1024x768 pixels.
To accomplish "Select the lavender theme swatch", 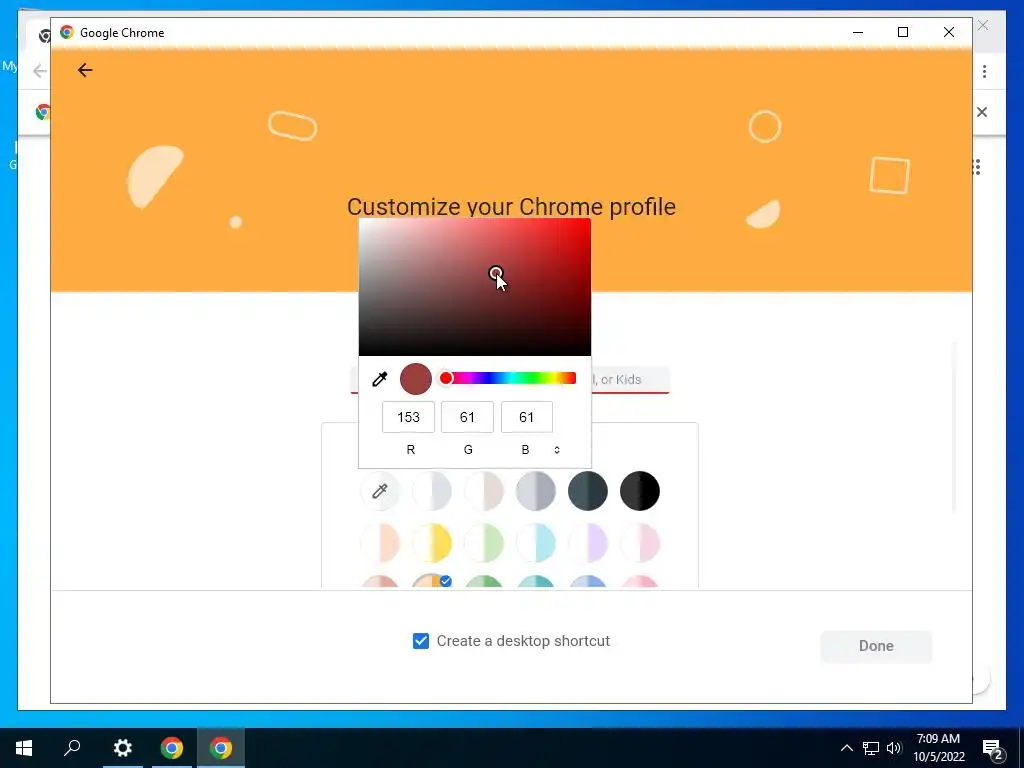I will coord(588,543).
